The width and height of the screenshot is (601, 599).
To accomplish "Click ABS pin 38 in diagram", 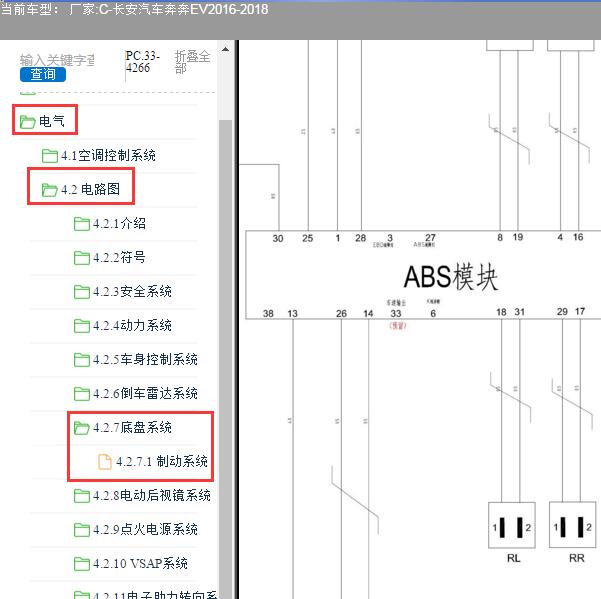I will coord(268,313).
